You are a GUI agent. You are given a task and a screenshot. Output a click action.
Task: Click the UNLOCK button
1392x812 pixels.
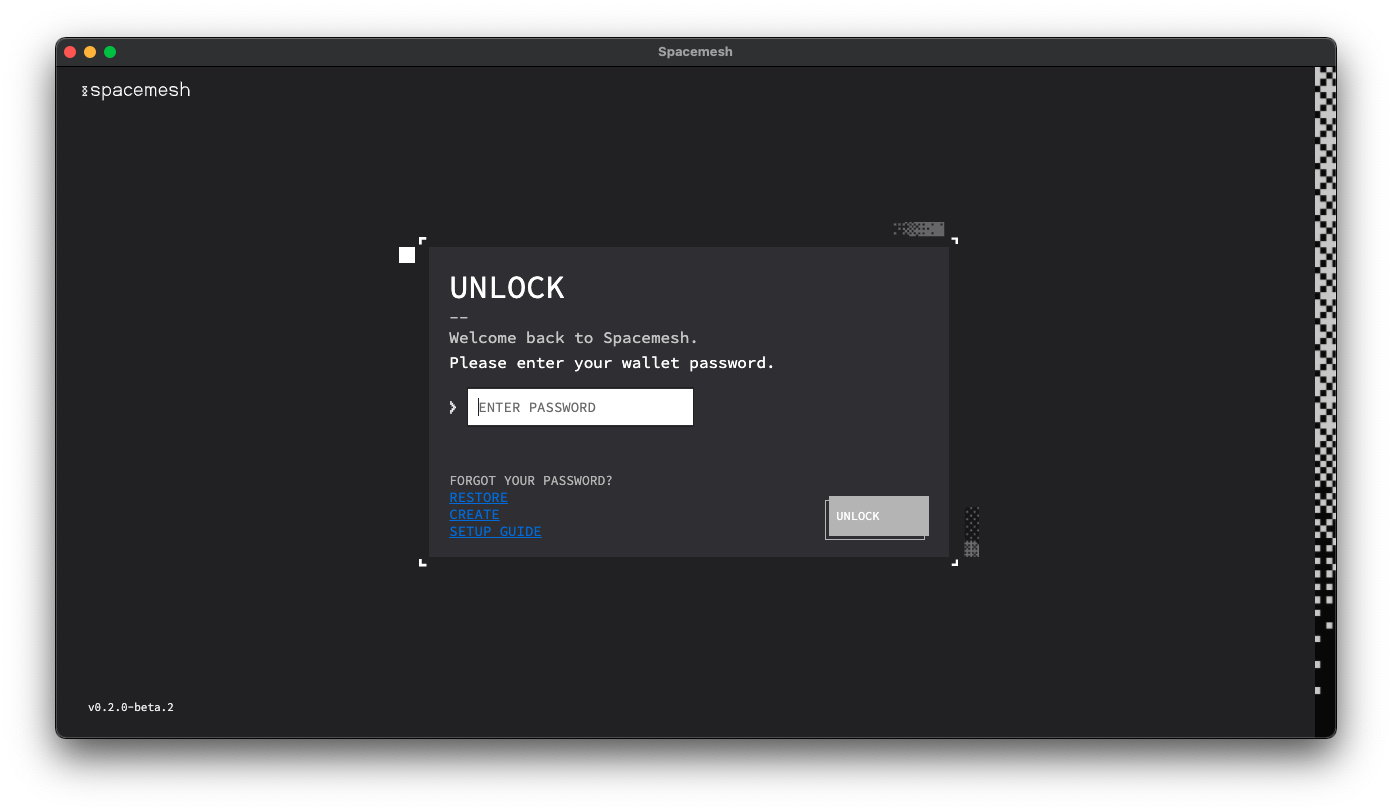click(x=878, y=516)
